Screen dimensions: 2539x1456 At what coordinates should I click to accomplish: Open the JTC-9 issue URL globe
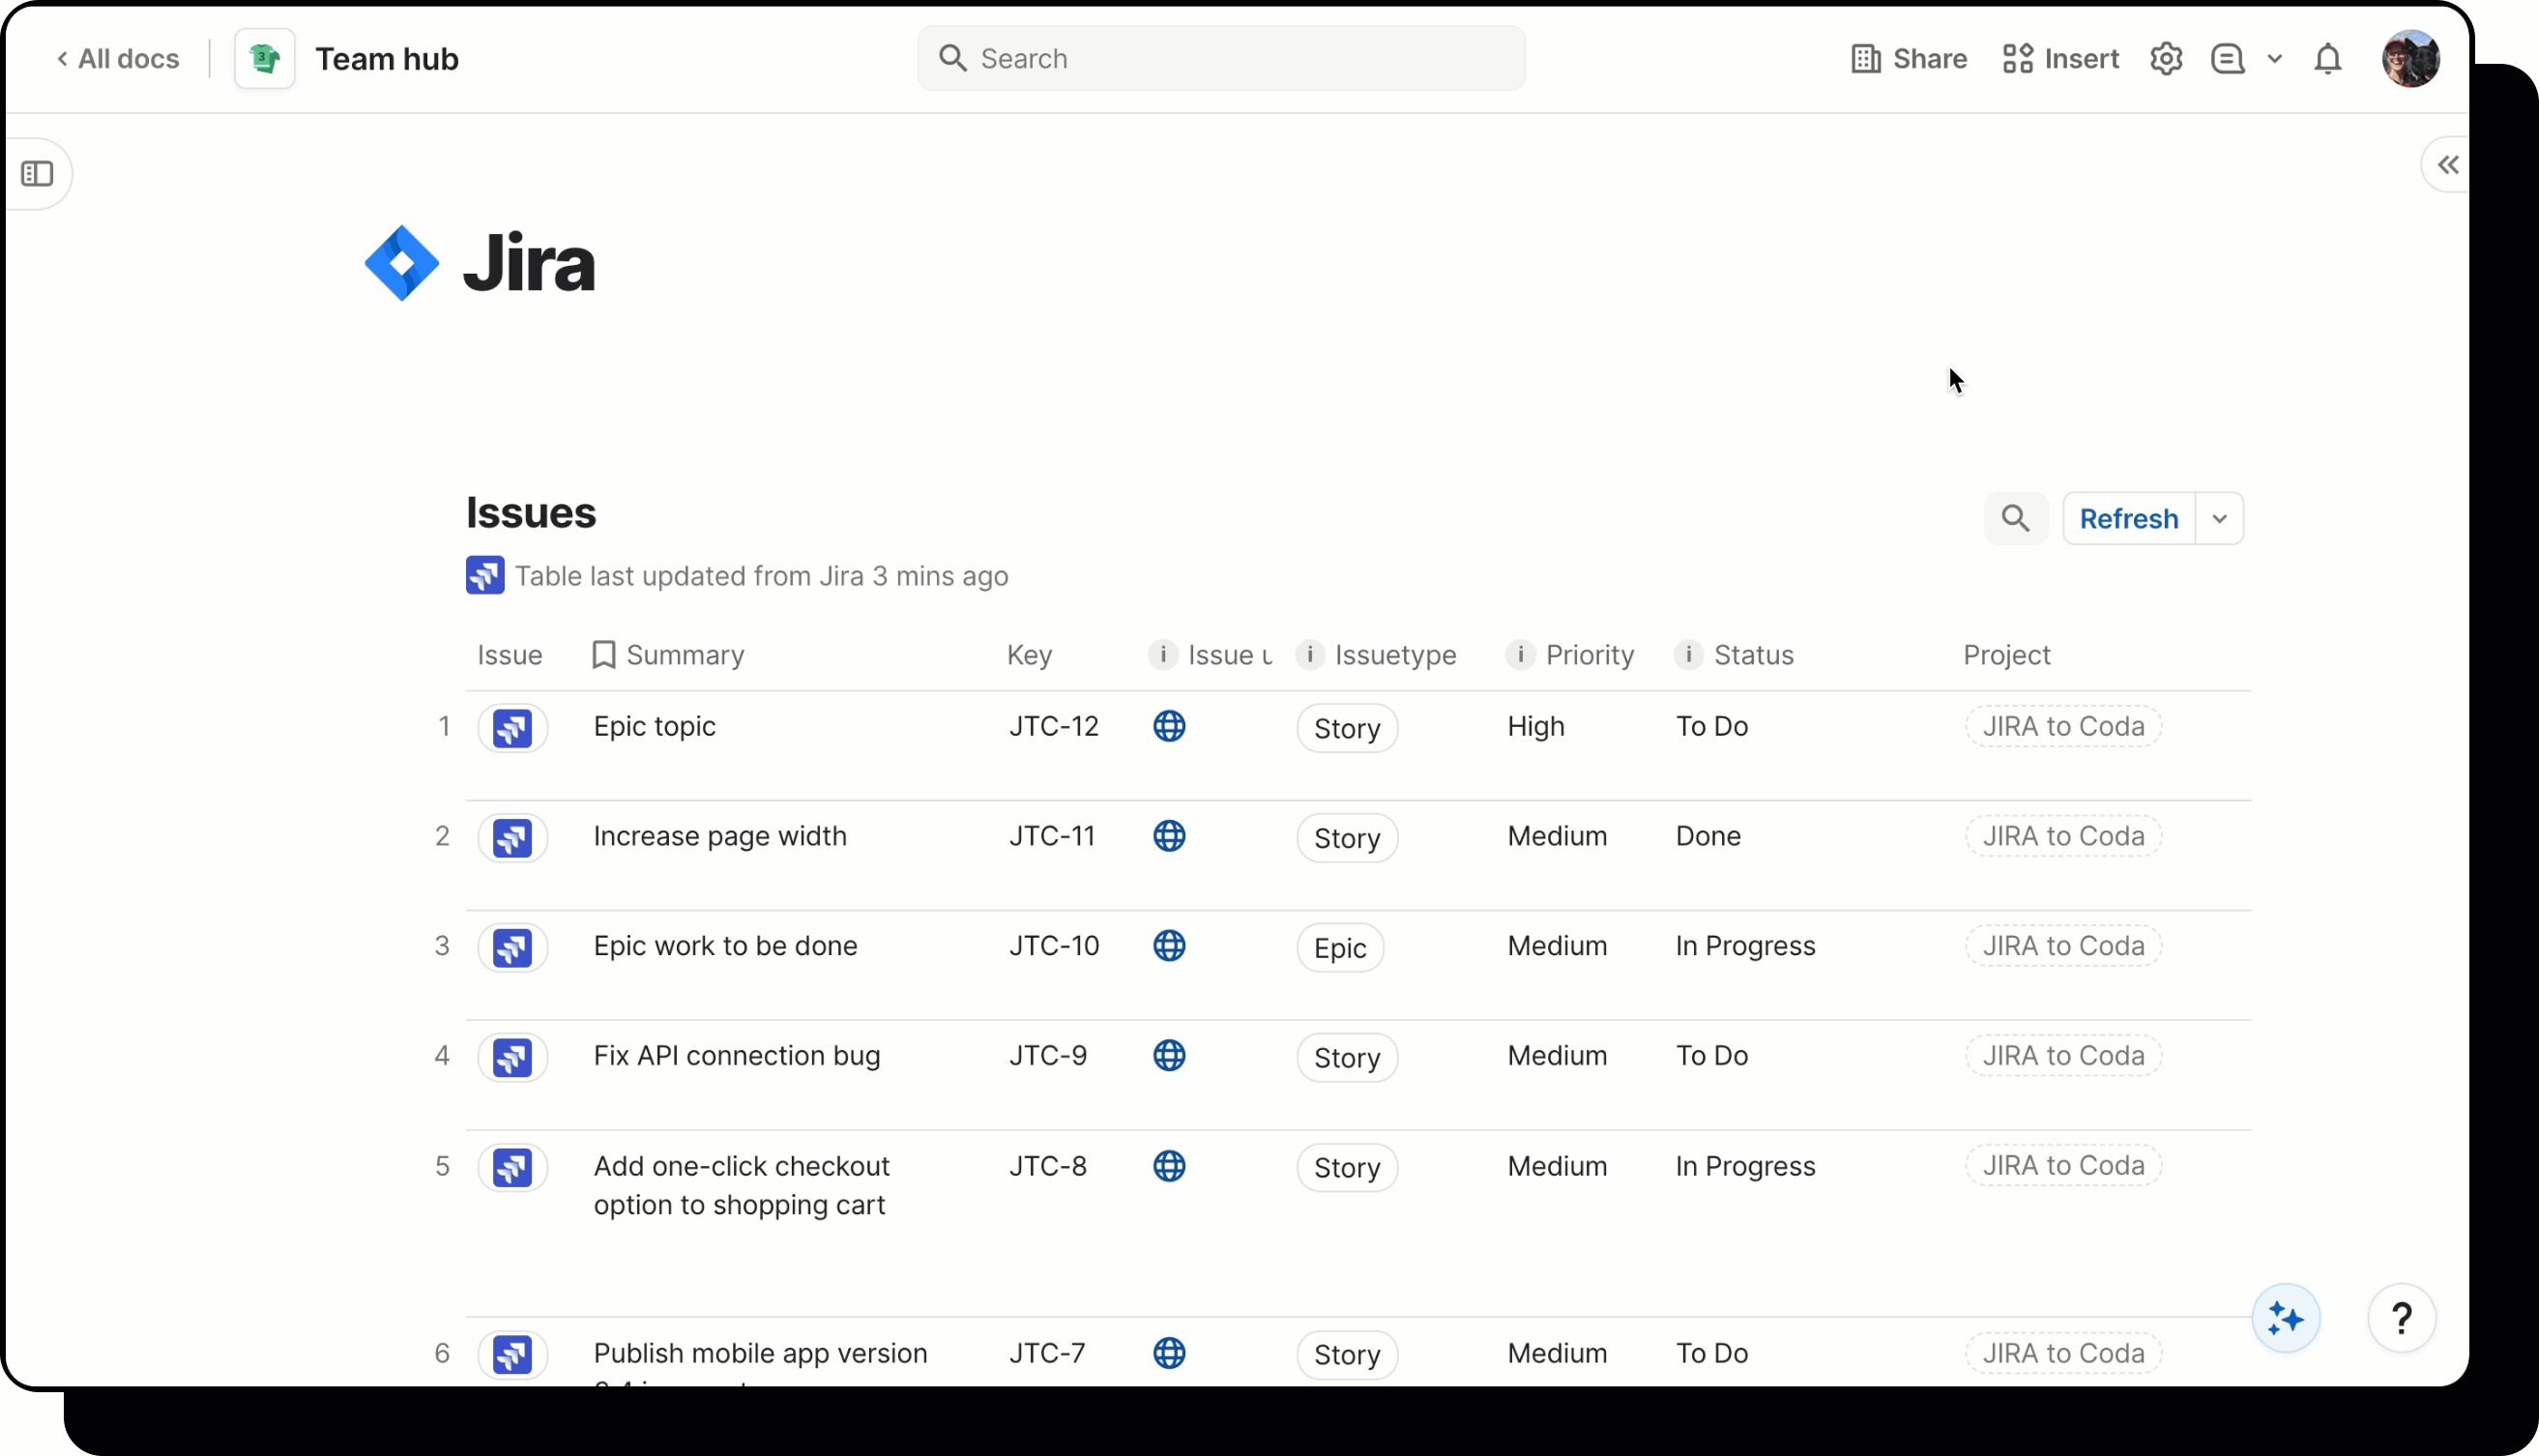click(x=1169, y=1056)
